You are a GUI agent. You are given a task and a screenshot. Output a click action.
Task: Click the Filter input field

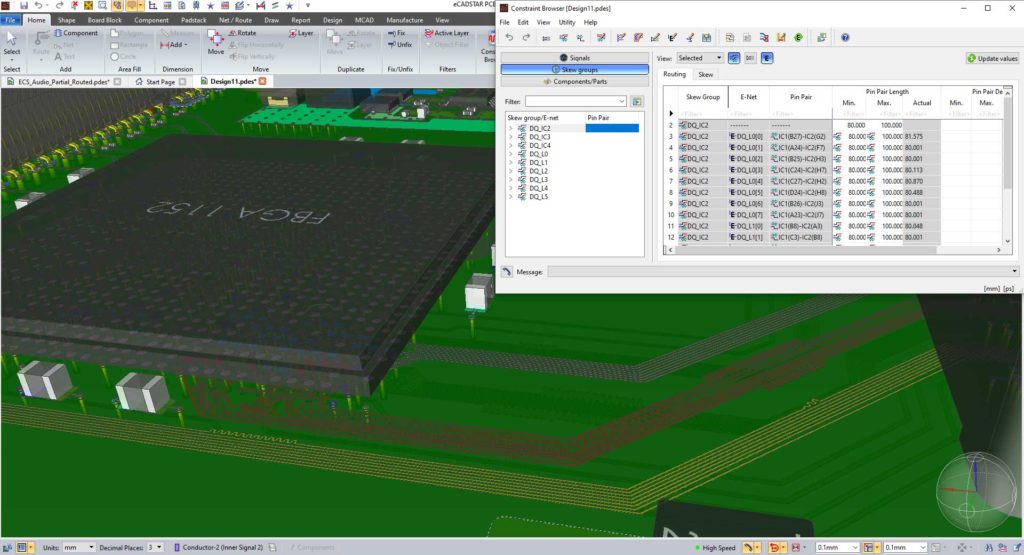[x=576, y=101]
